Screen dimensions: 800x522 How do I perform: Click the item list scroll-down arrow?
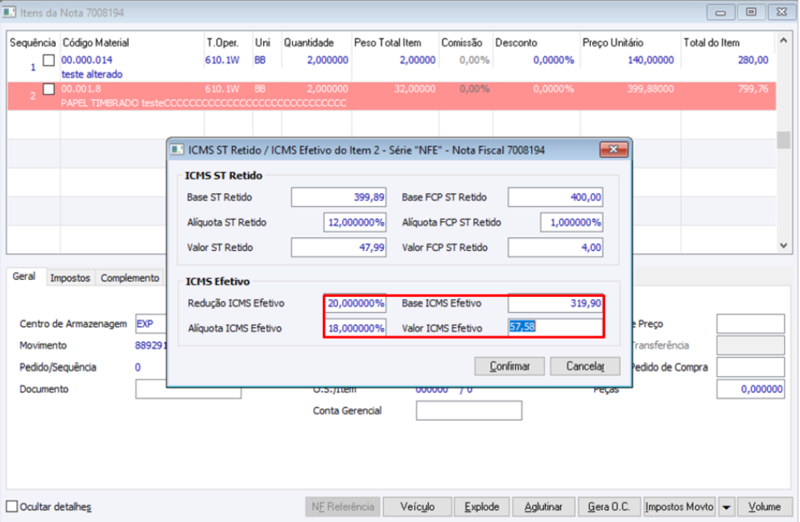[x=783, y=245]
